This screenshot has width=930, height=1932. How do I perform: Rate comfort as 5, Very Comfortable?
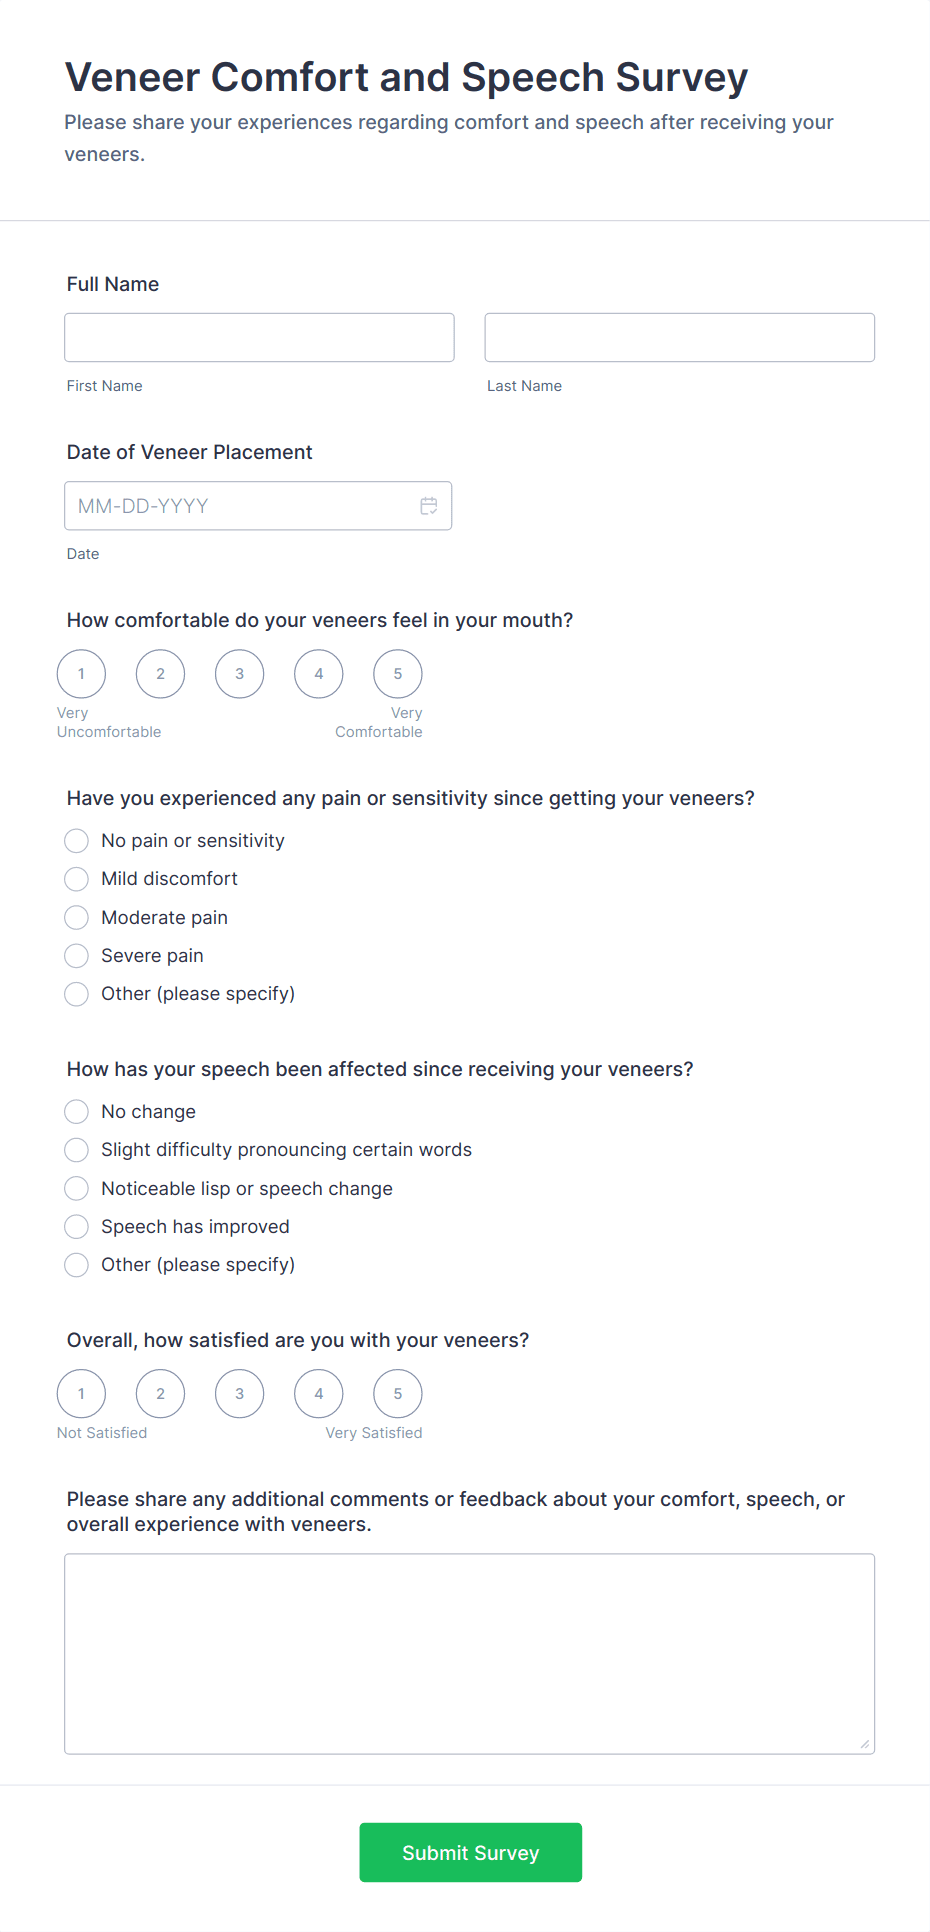pyautogui.click(x=397, y=673)
